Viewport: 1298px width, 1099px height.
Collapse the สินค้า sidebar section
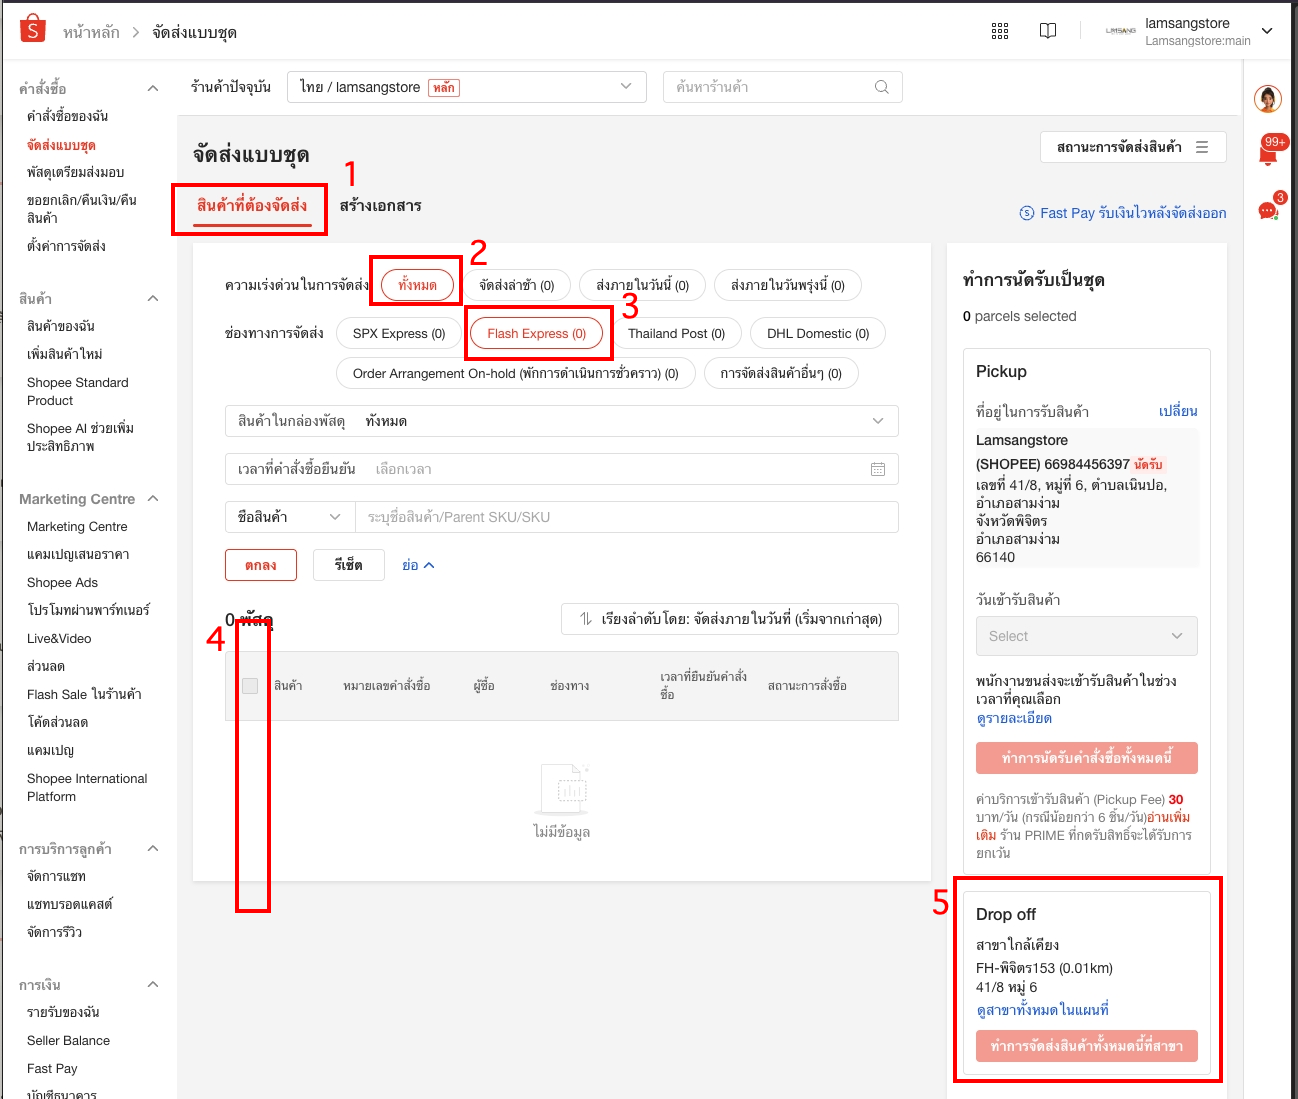coord(153,298)
